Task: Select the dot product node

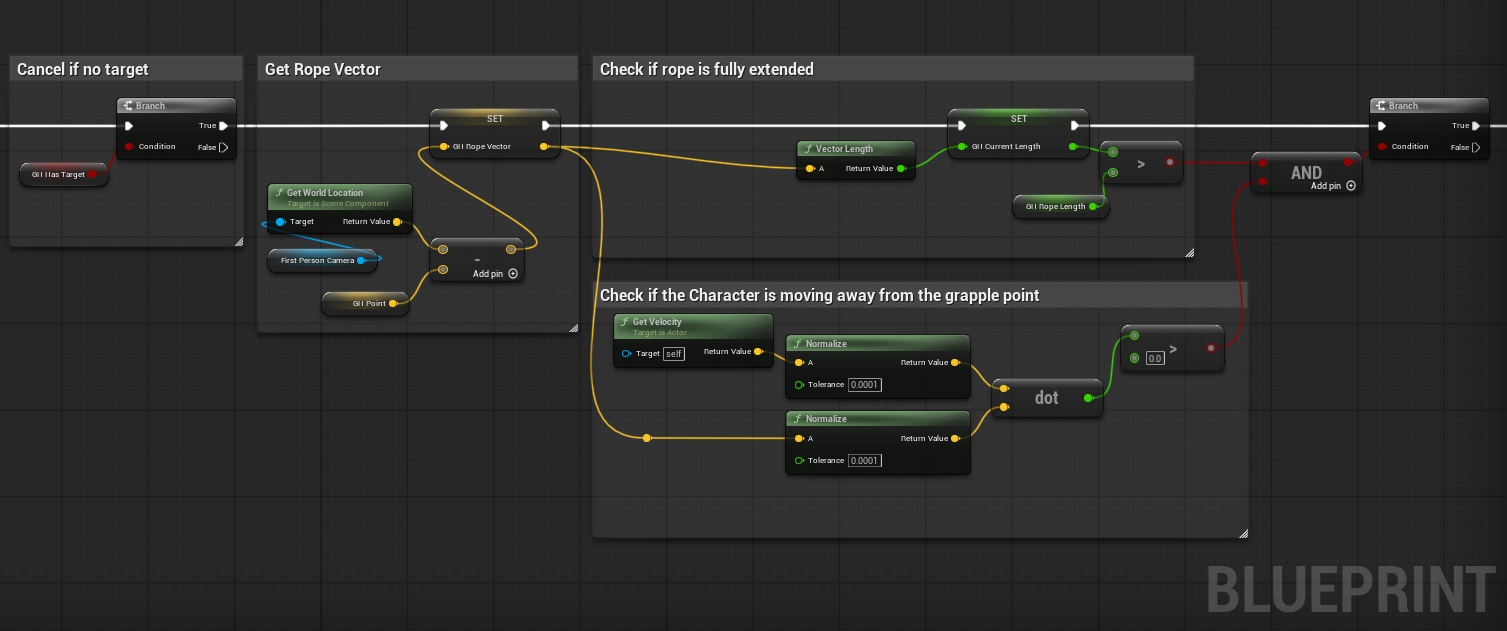Action: pyautogui.click(x=1046, y=398)
